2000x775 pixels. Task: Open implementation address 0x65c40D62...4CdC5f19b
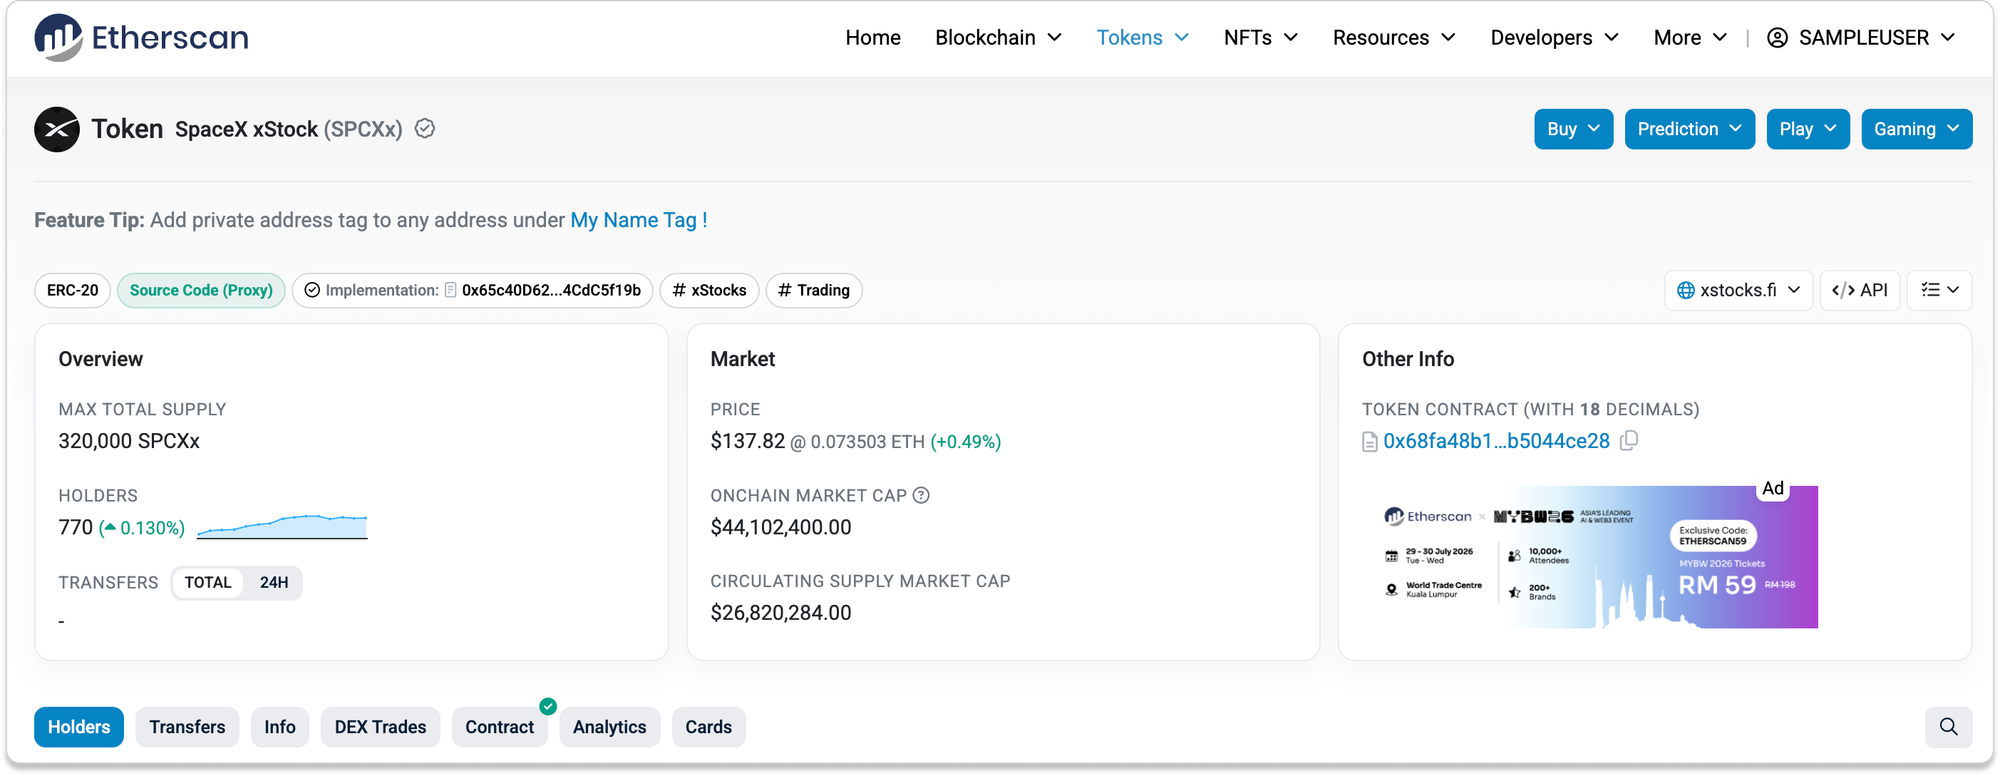coord(551,290)
